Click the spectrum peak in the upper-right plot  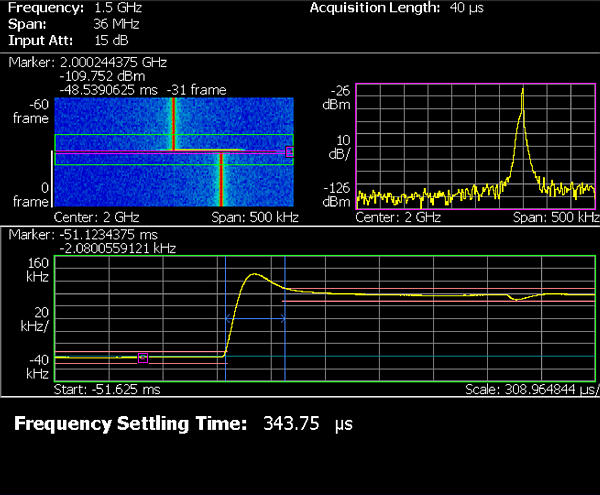point(522,90)
